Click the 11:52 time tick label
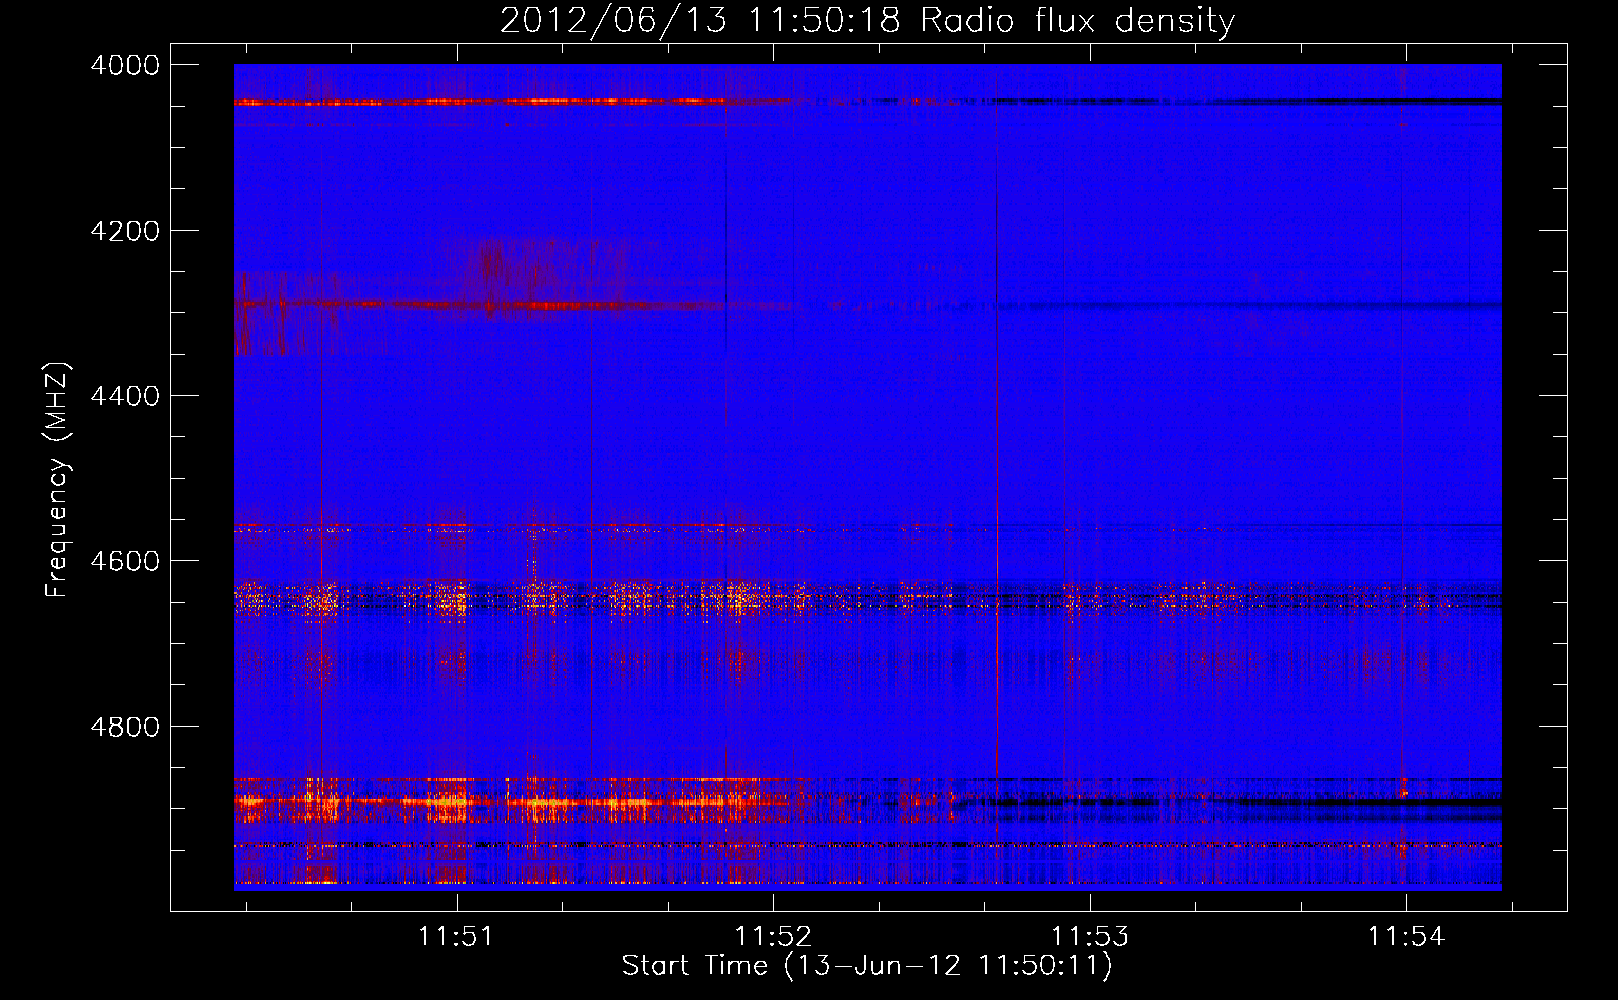The width and height of the screenshot is (1618, 1000). 773,937
